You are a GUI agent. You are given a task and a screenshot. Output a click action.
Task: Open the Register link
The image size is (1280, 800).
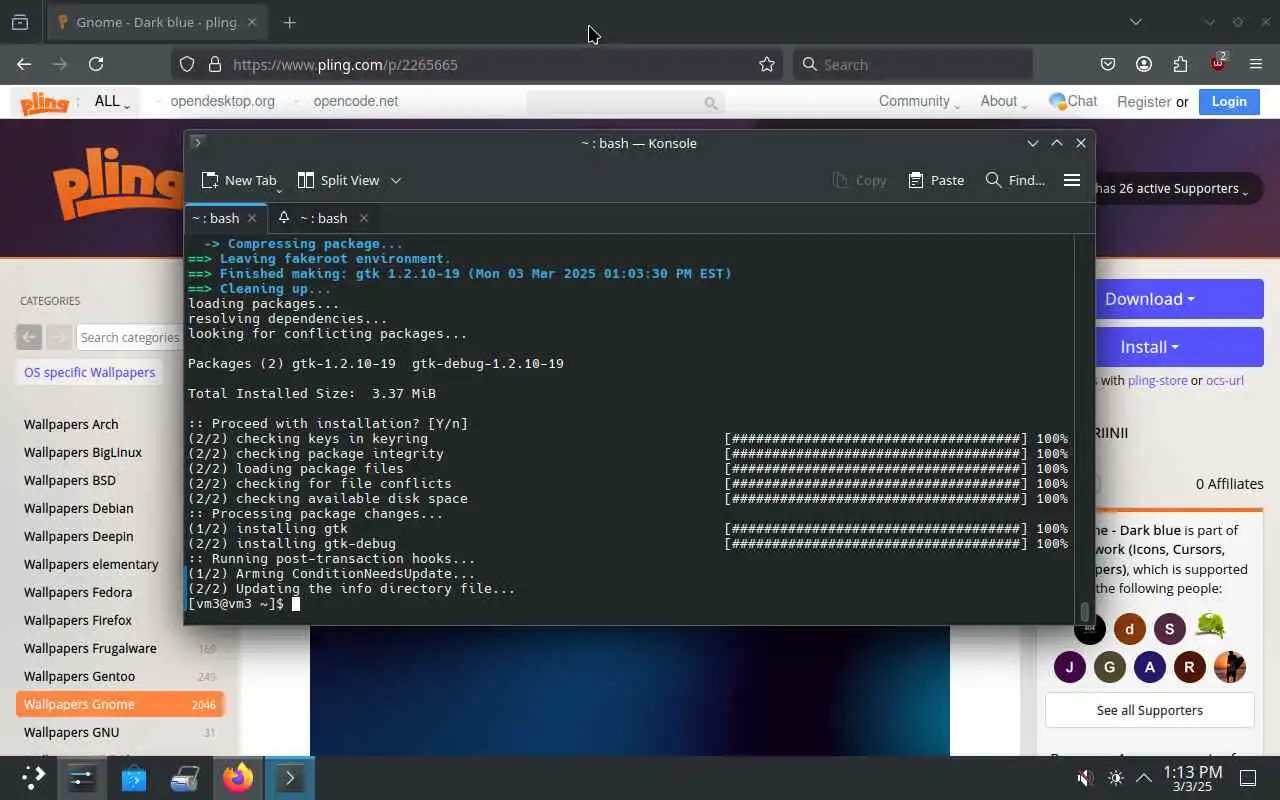(x=1144, y=102)
